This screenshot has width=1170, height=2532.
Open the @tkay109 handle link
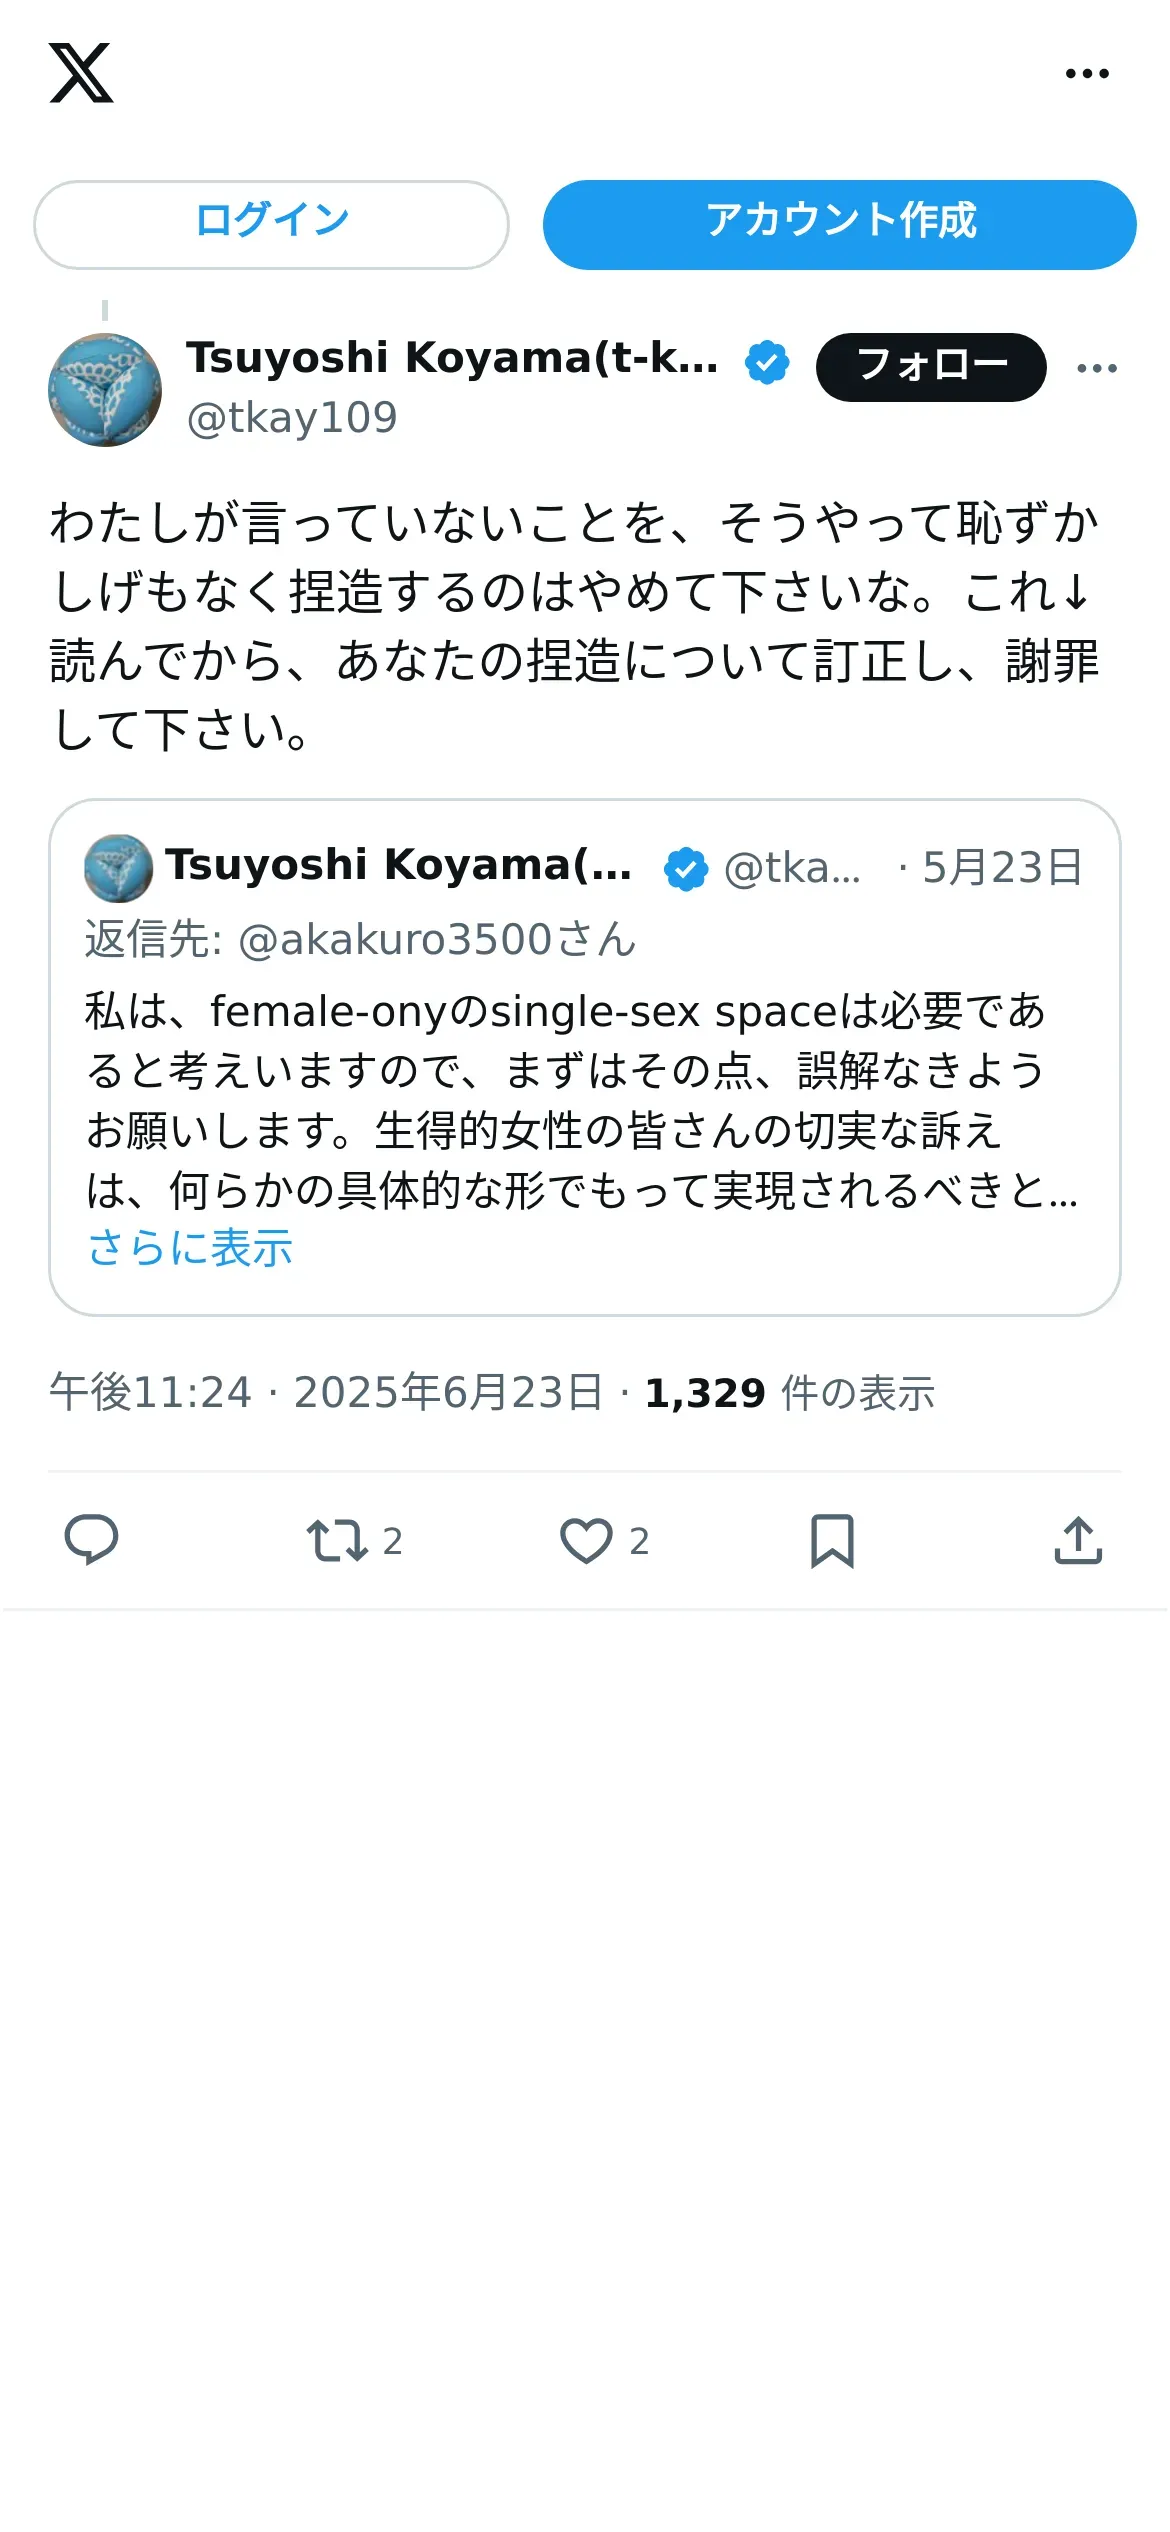click(292, 418)
